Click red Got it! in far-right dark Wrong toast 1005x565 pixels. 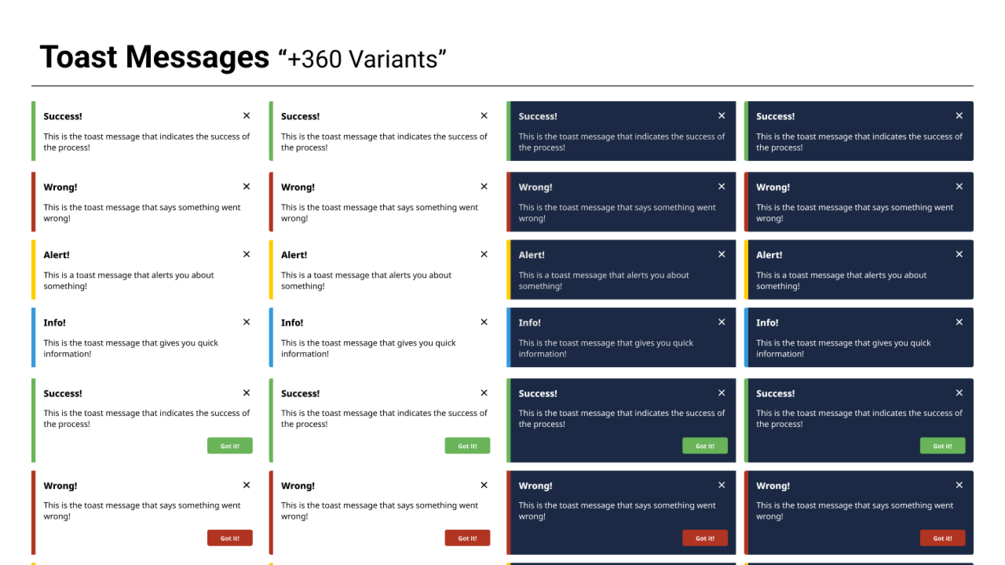pyautogui.click(x=942, y=538)
